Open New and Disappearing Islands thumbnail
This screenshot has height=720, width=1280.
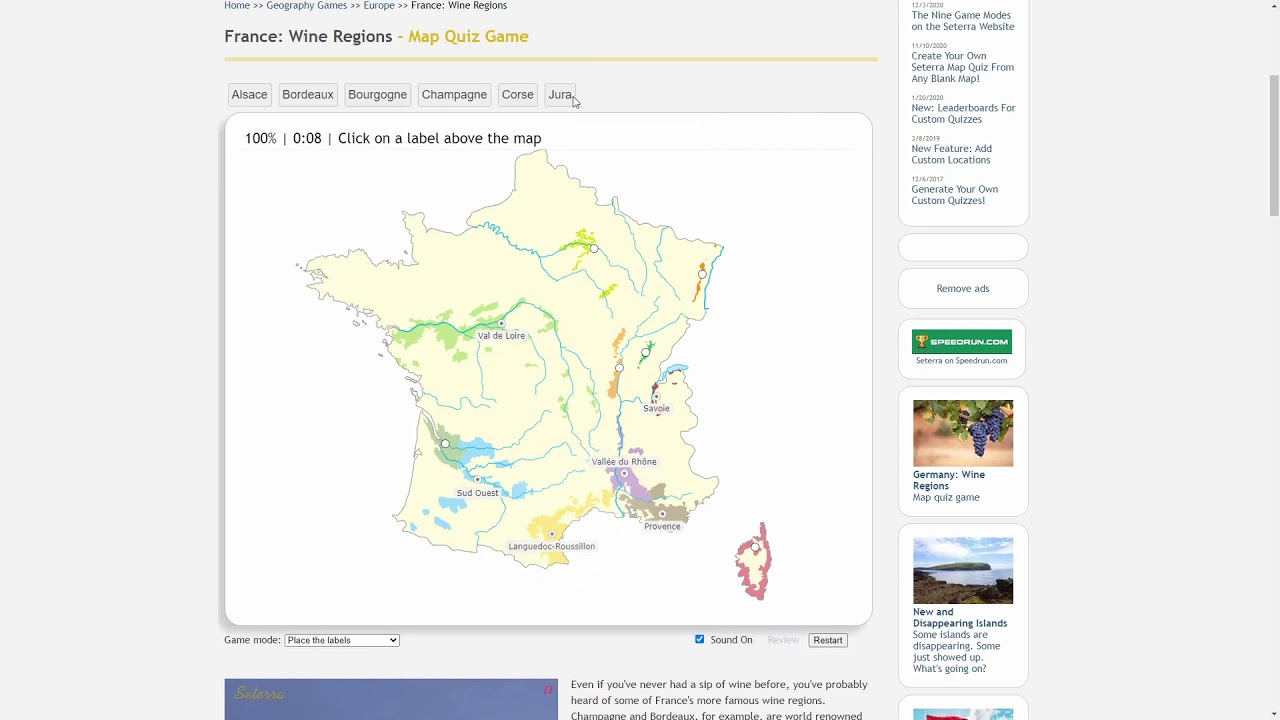pos(962,570)
